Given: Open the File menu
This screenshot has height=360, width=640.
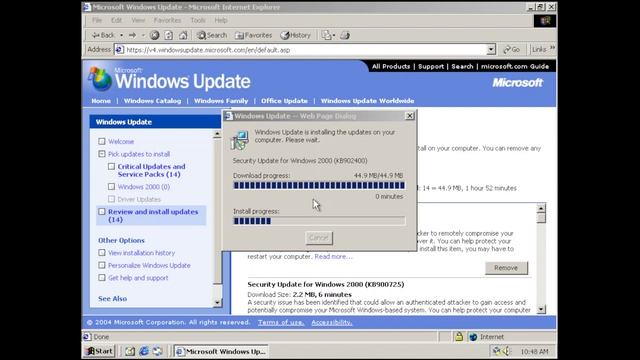Looking at the screenshot, I should (97, 20).
